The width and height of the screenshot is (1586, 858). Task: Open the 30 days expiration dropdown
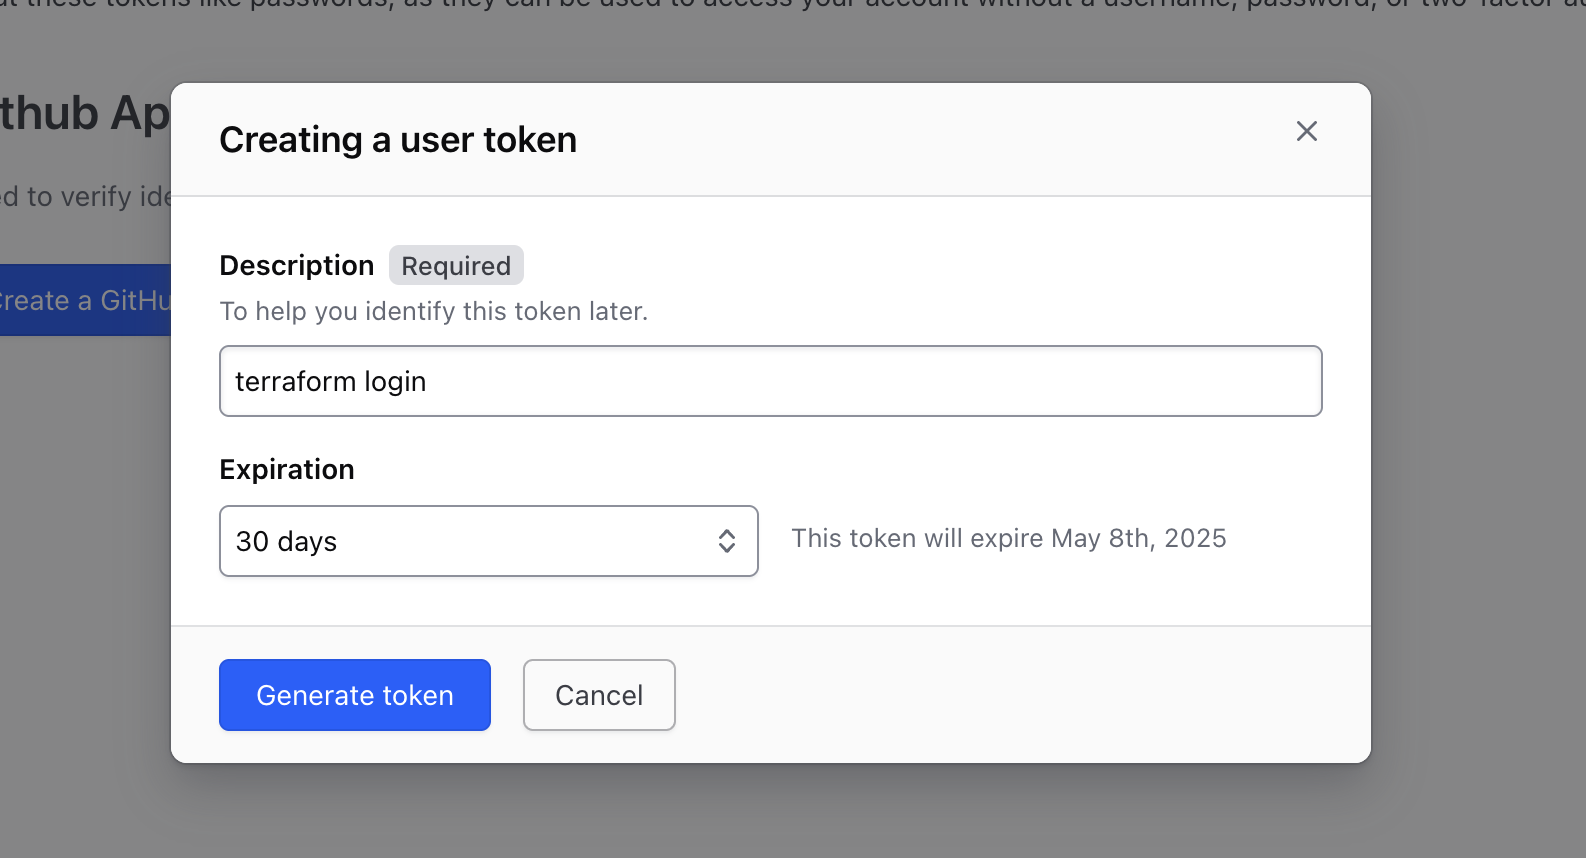(488, 541)
